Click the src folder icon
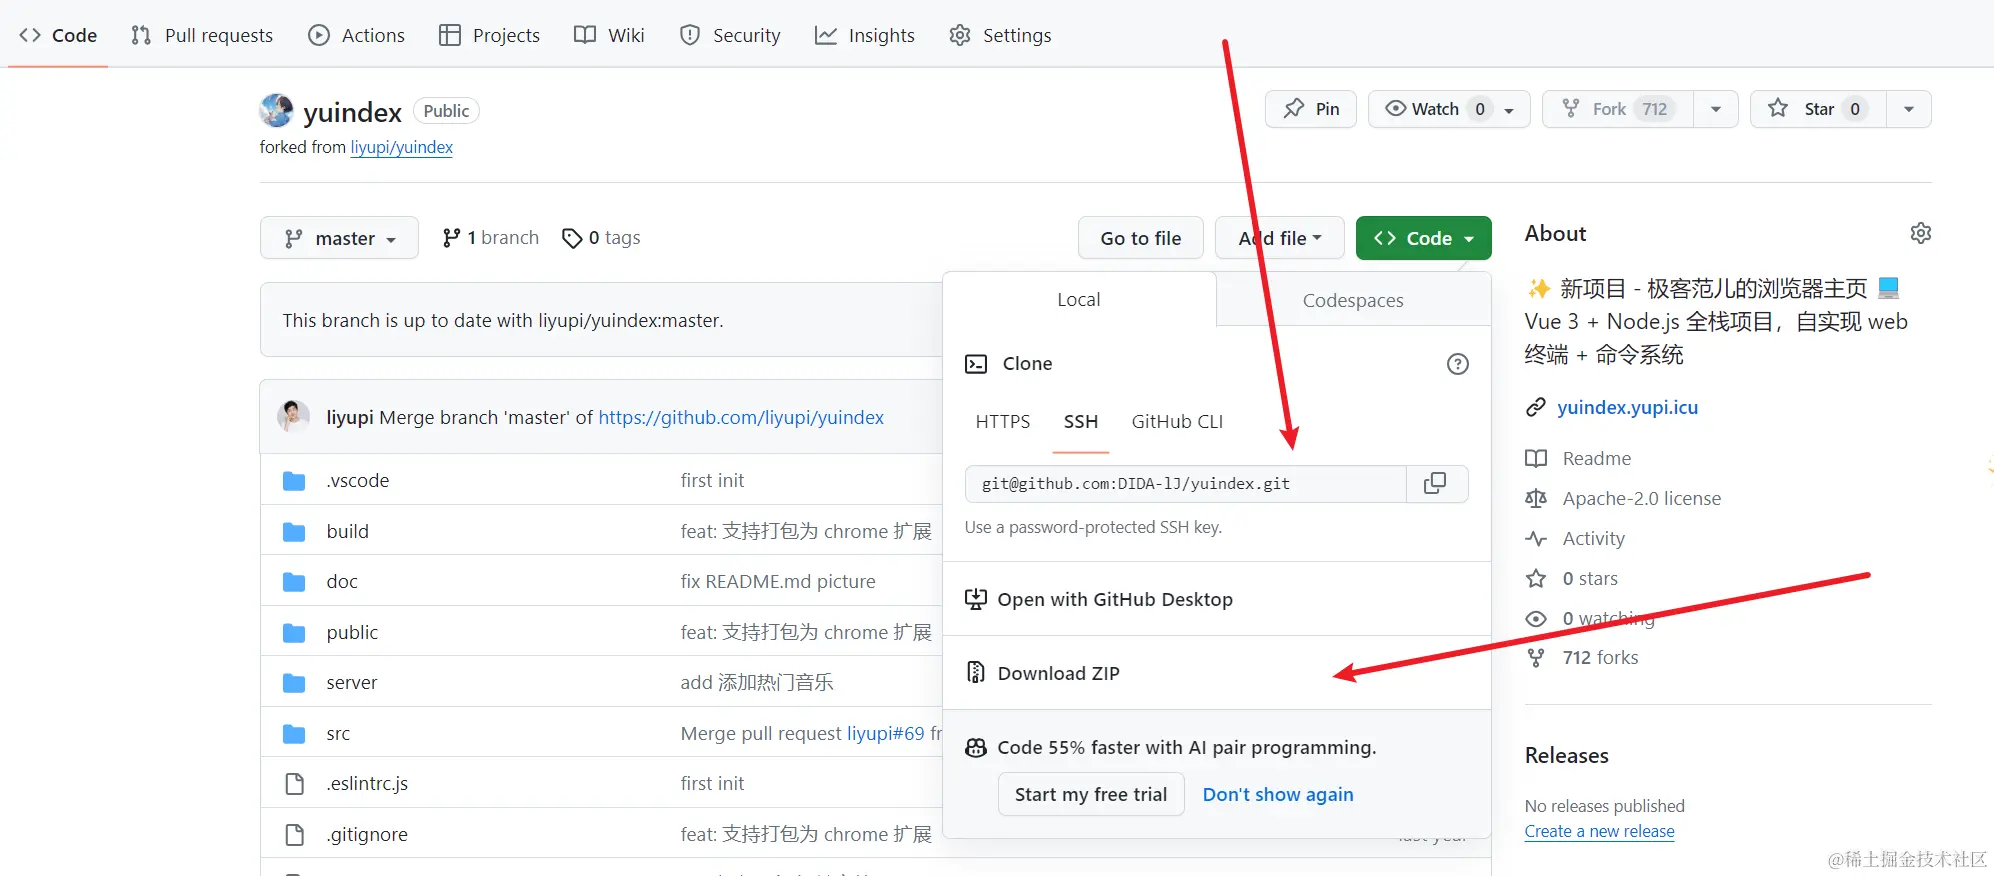 (294, 734)
